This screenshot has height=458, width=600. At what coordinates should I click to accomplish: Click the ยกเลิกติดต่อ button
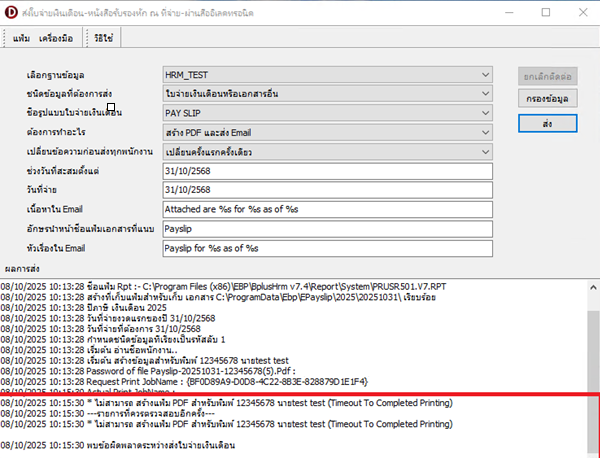pyautogui.click(x=548, y=76)
